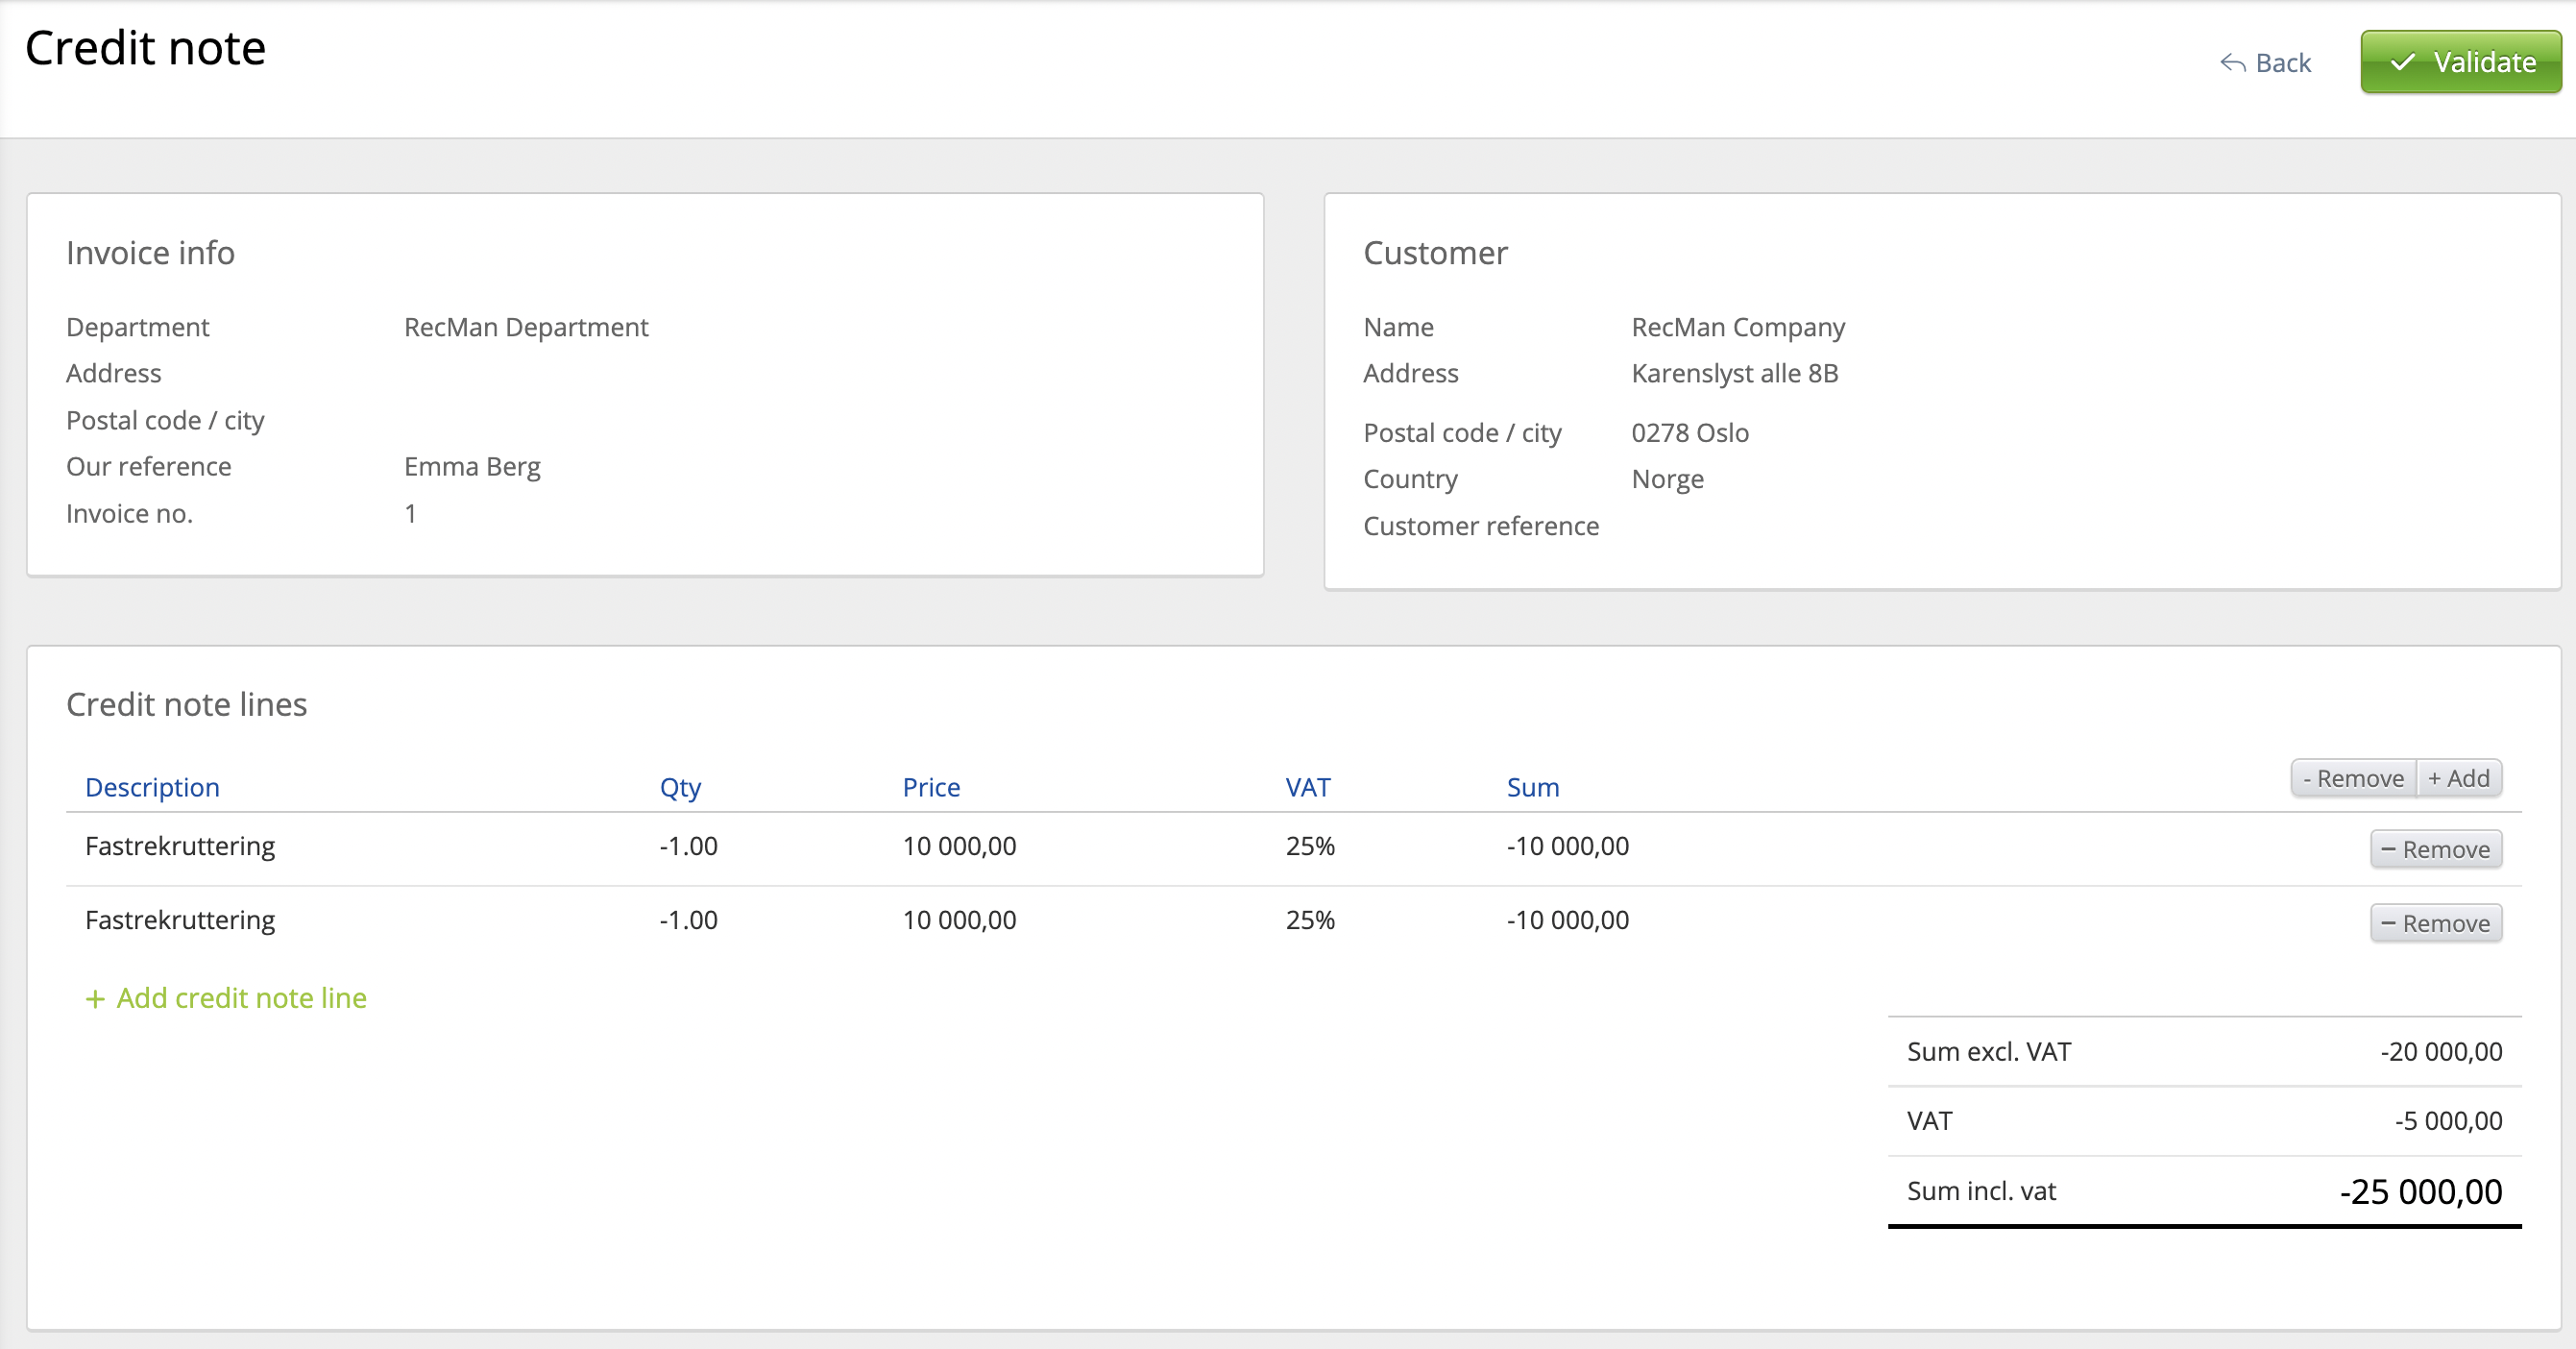Click the Back arrow icon
2576x1349 pixels.
point(2232,63)
